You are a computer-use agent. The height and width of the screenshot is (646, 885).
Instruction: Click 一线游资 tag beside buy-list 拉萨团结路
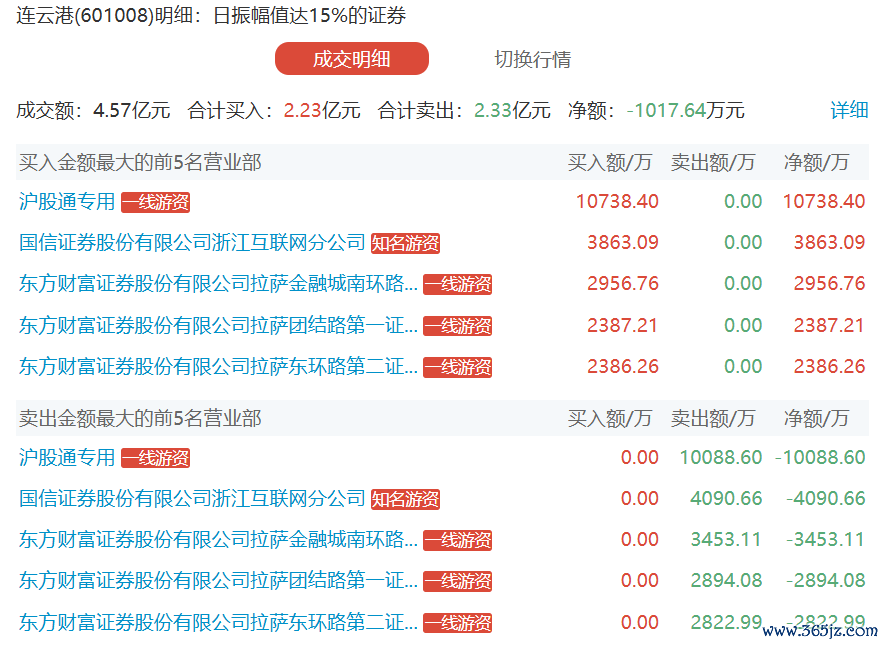click(458, 327)
